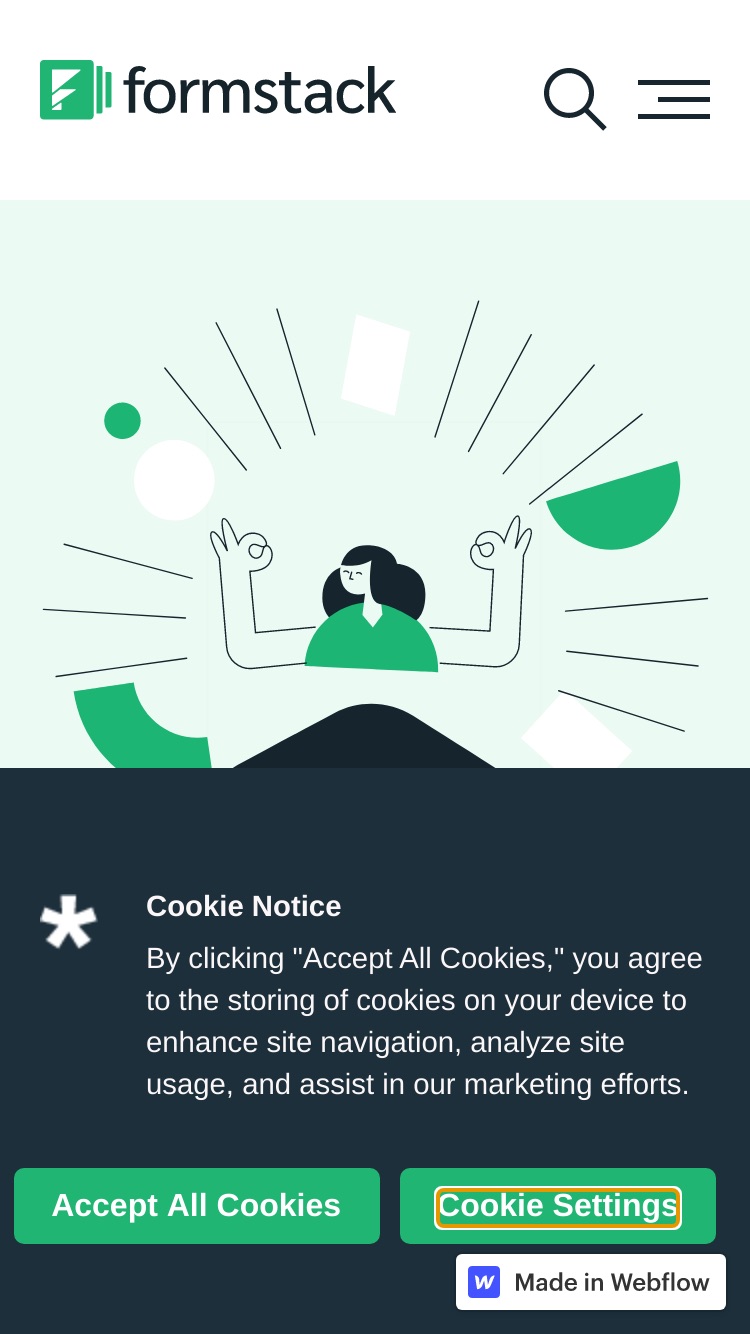Click the blue Webflow W icon

click(484, 1282)
